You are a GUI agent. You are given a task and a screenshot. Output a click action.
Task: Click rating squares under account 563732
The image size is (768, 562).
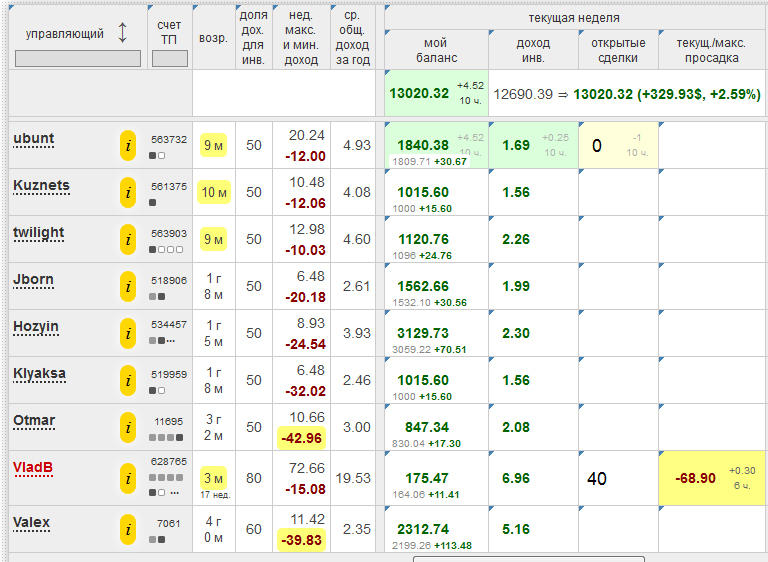pos(157,155)
